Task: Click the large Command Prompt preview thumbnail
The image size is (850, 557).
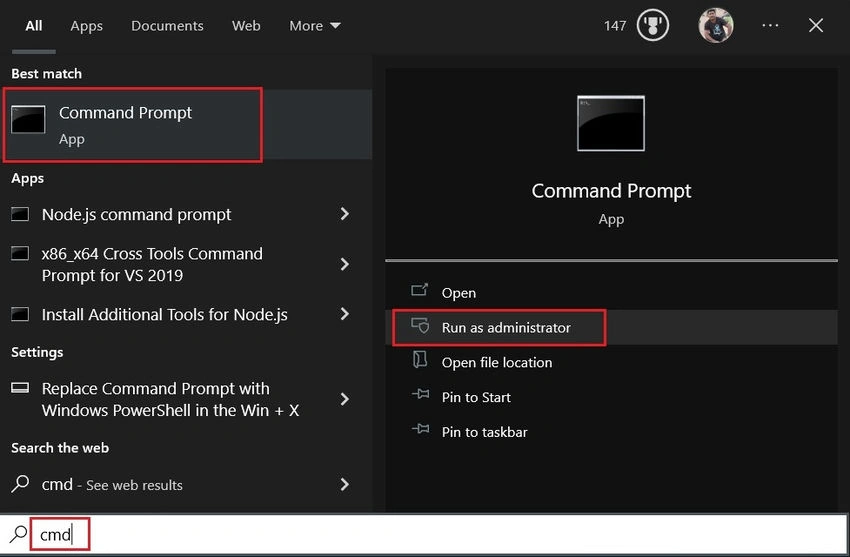Action: click(611, 124)
